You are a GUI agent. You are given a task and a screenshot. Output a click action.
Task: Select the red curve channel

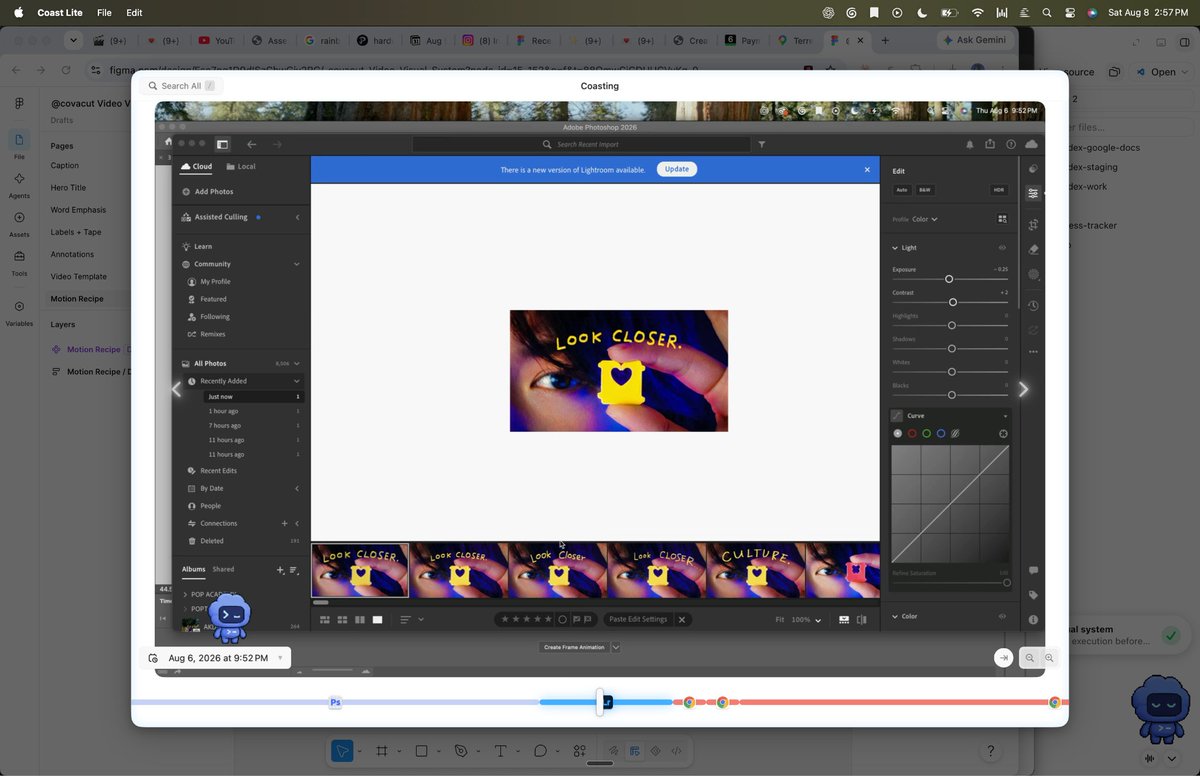[912, 434]
